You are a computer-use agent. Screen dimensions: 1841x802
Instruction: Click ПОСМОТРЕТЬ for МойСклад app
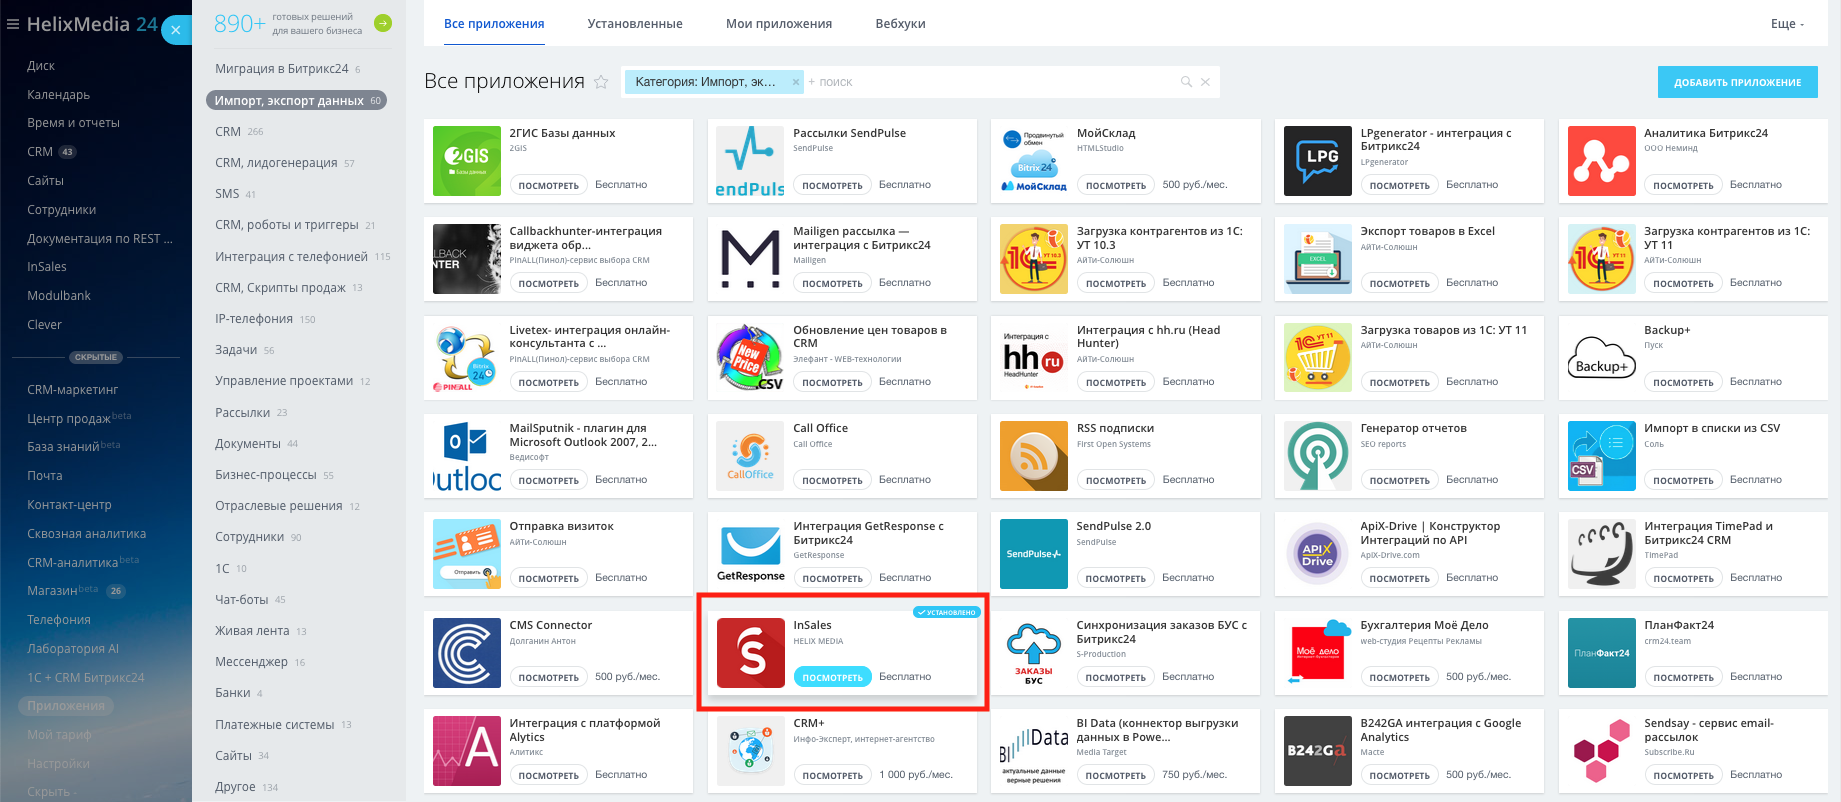(1116, 185)
